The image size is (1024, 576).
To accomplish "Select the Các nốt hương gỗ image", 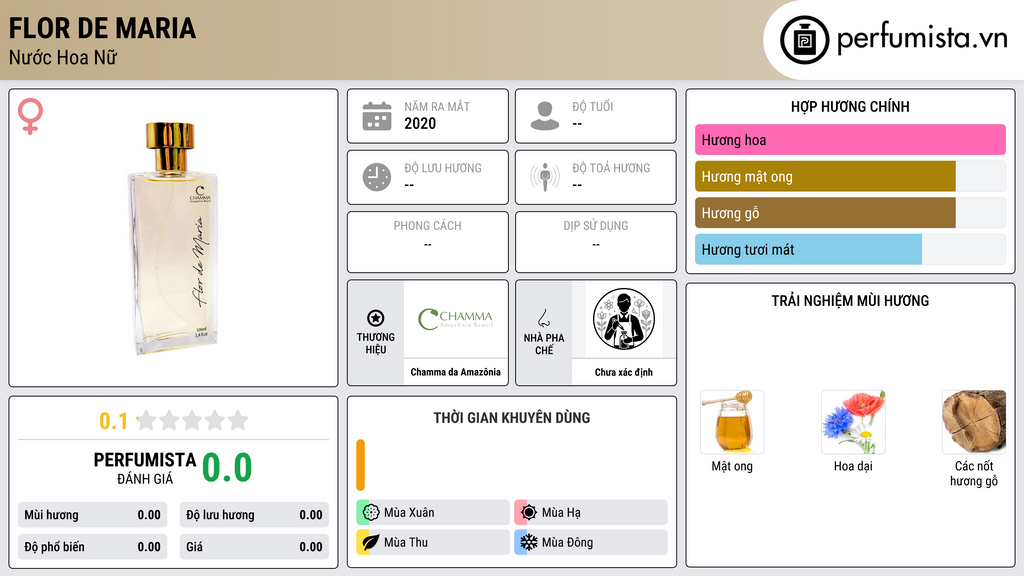I will click(x=974, y=422).
